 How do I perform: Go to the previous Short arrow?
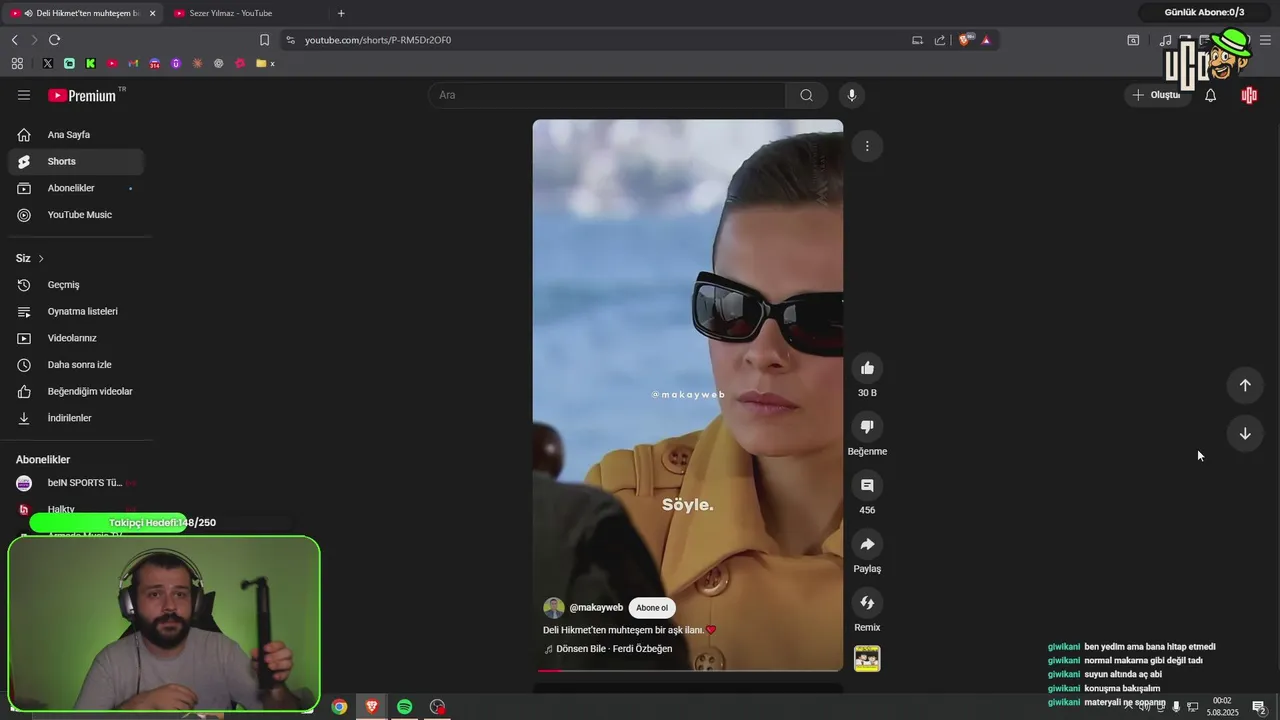pos(1245,385)
